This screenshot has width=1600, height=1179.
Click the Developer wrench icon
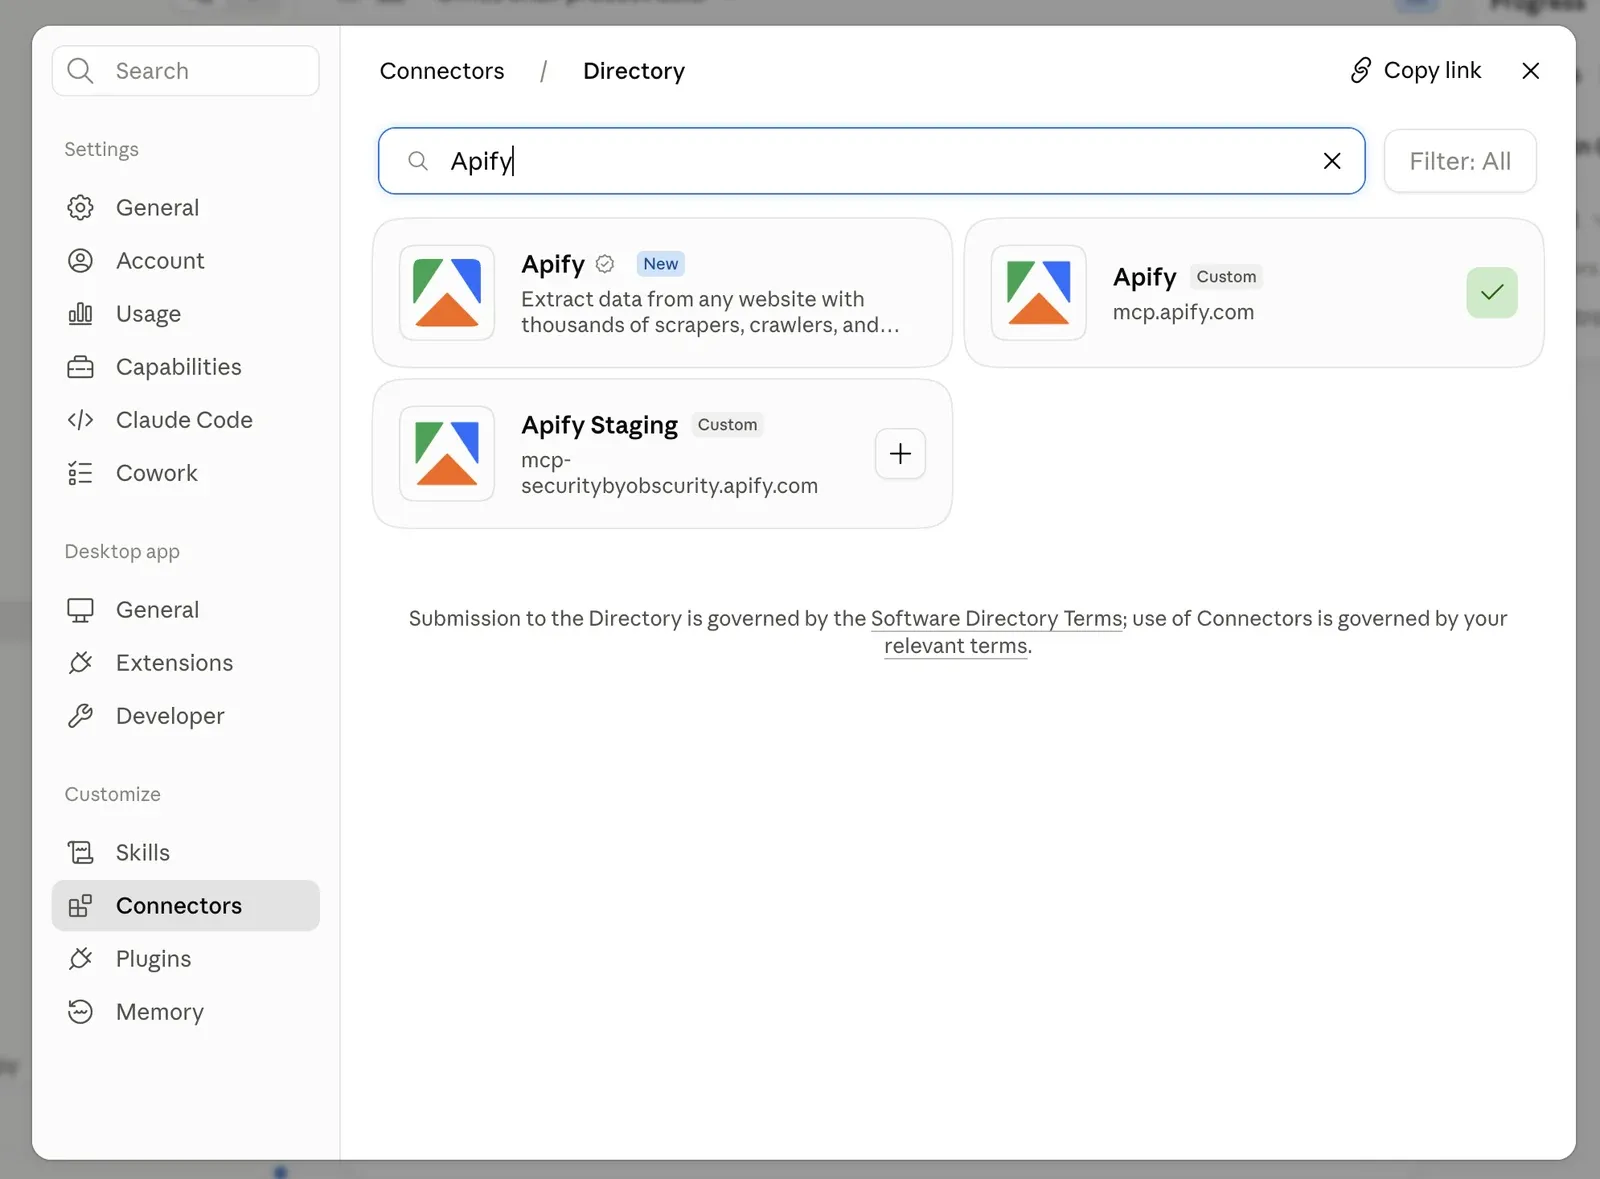[x=80, y=716]
